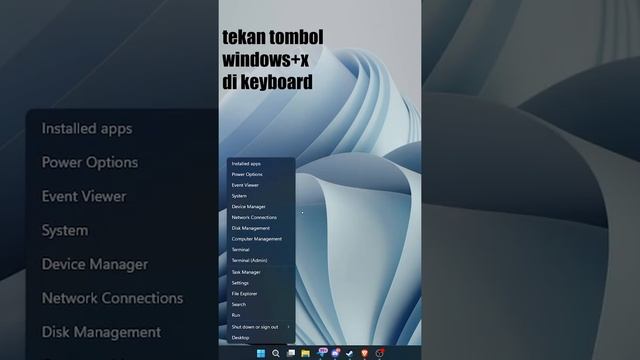
Task: Open the round red-badged icon after Brave
Action: coord(380,353)
